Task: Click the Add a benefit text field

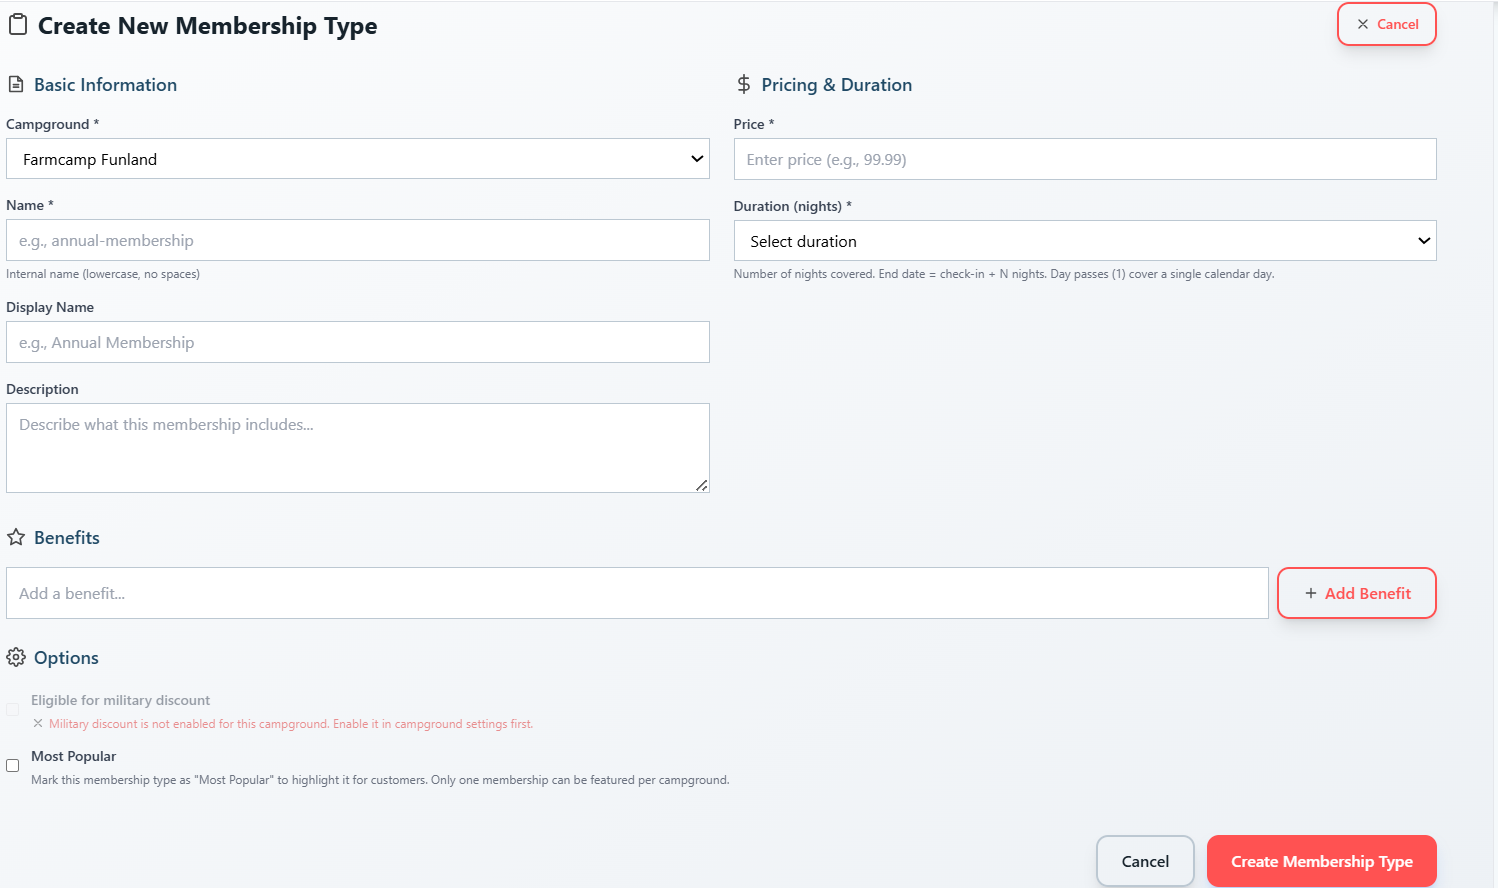Action: click(x=637, y=593)
